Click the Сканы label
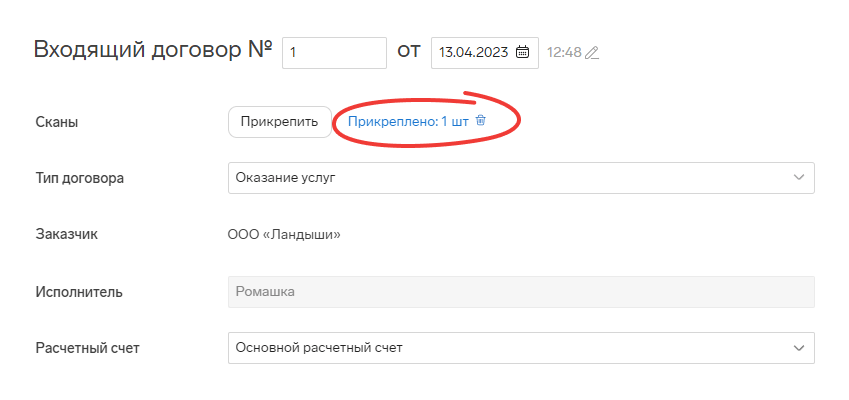Image resolution: width=849 pixels, height=400 pixels. 57,122
